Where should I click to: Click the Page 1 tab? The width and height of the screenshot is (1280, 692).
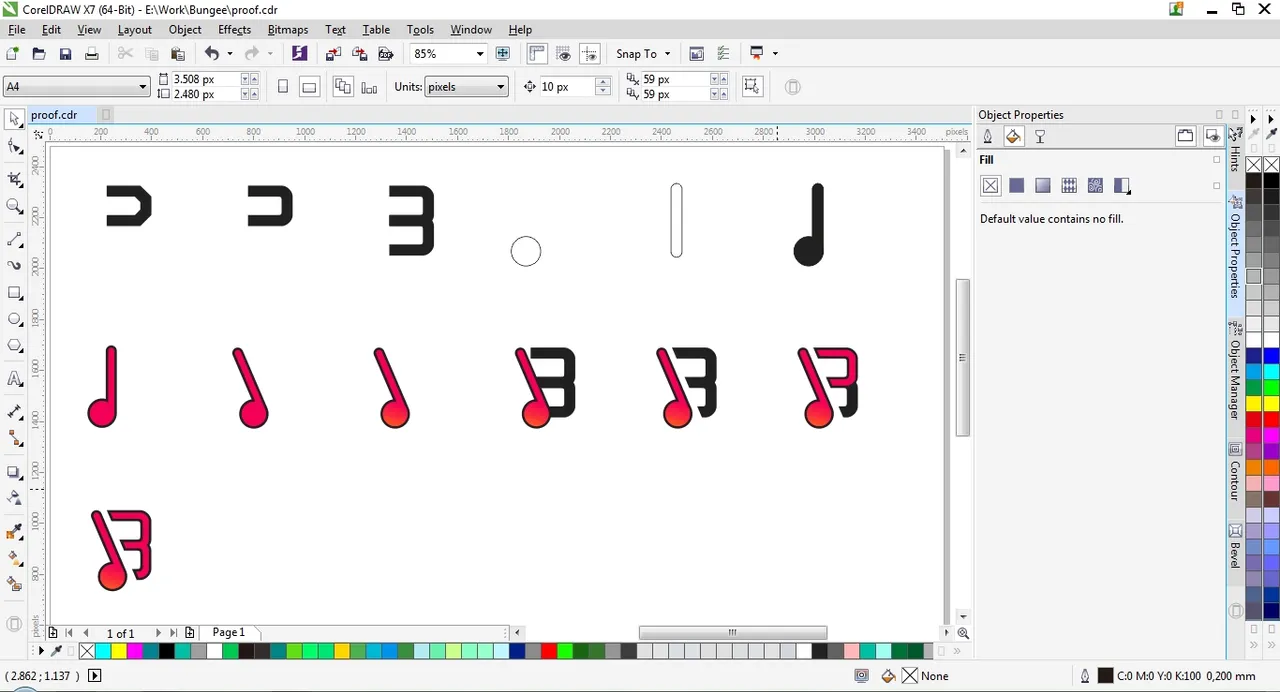click(x=228, y=632)
